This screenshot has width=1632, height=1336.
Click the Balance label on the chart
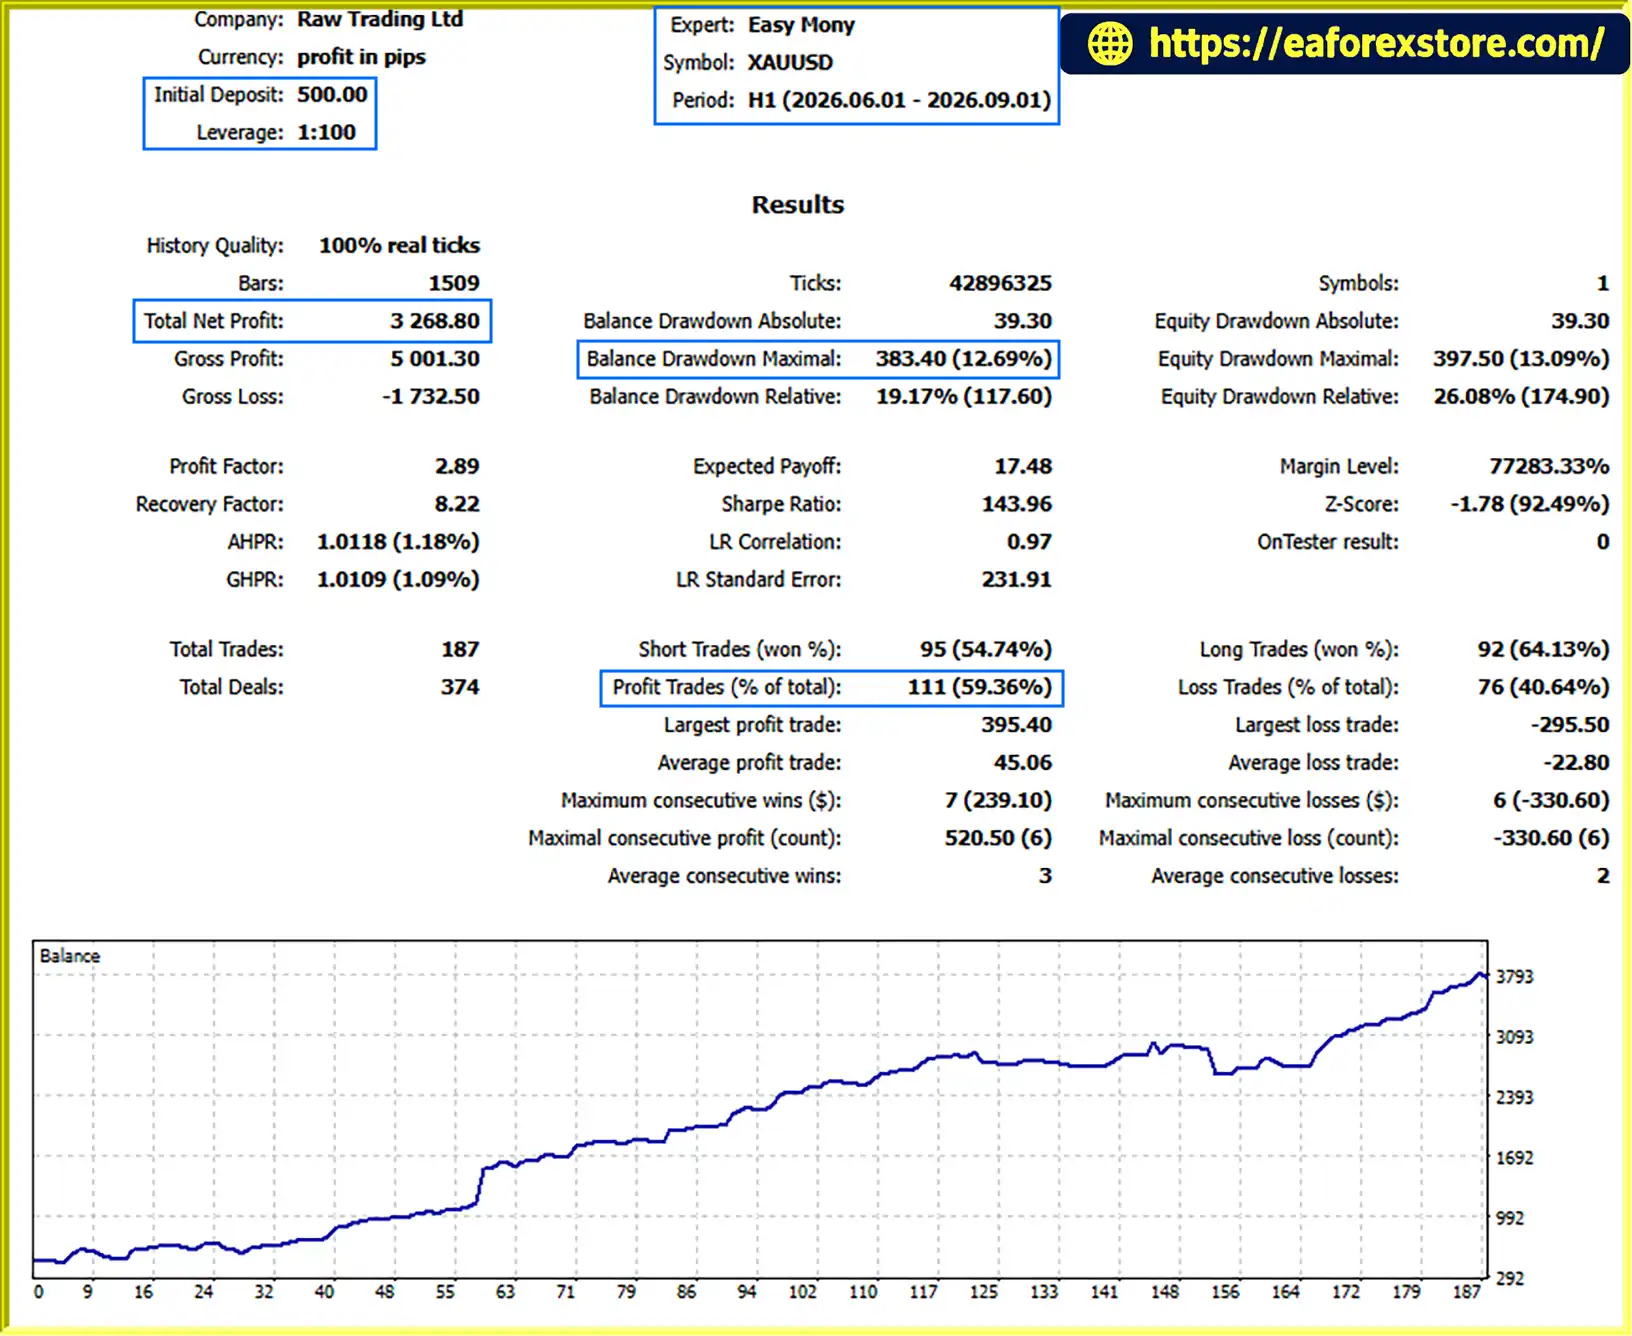click(x=70, y=957)
